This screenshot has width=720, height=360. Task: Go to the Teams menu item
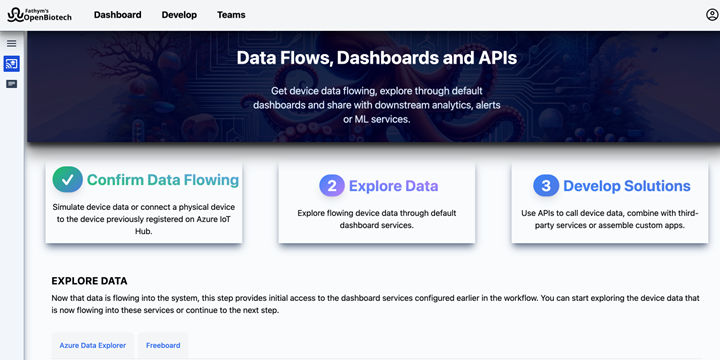pos(231,15)
